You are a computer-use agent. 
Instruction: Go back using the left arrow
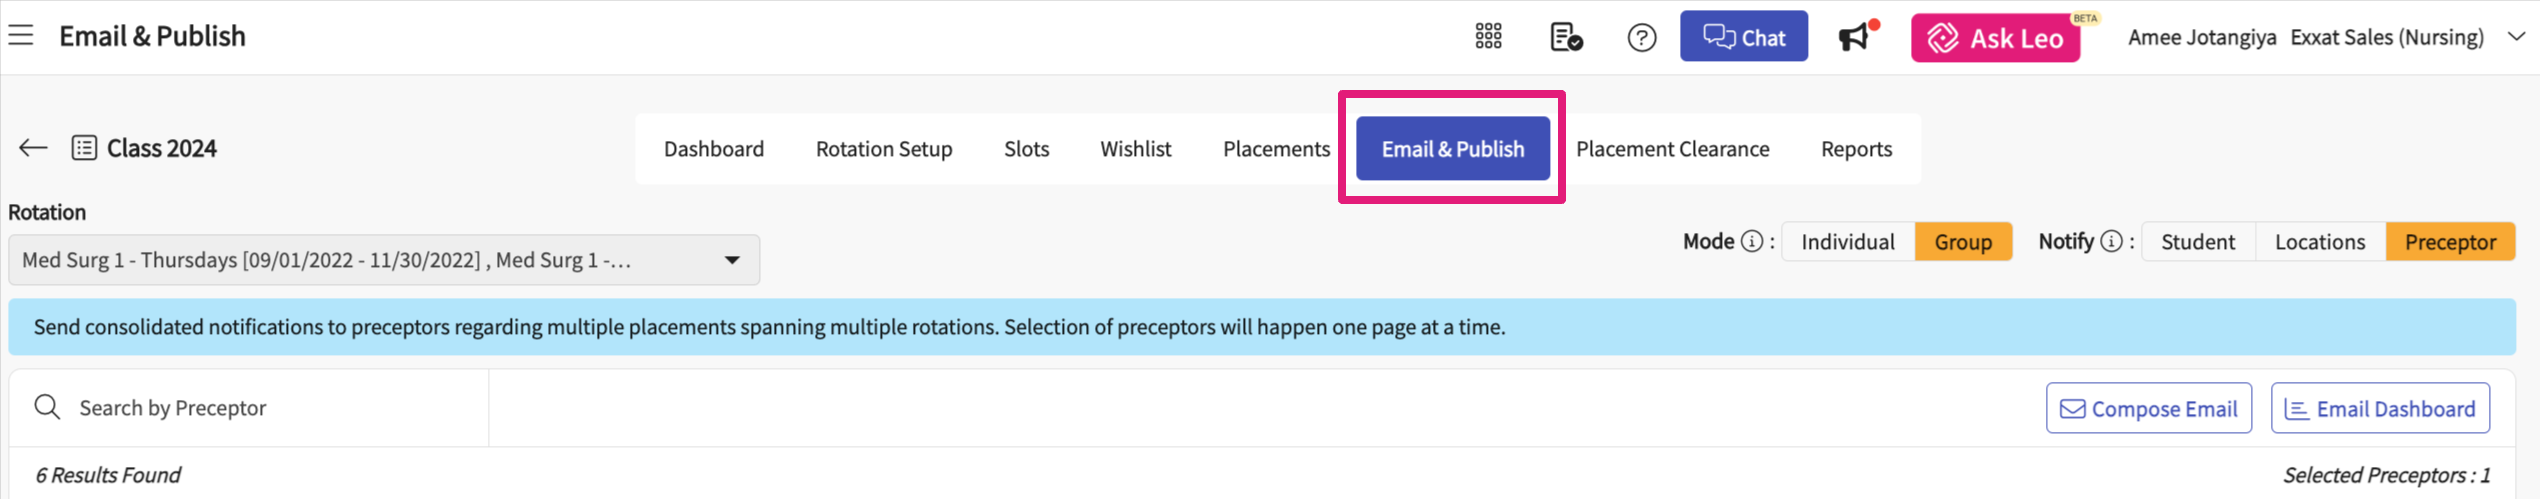pyautogui.click(x=33, y=148)
